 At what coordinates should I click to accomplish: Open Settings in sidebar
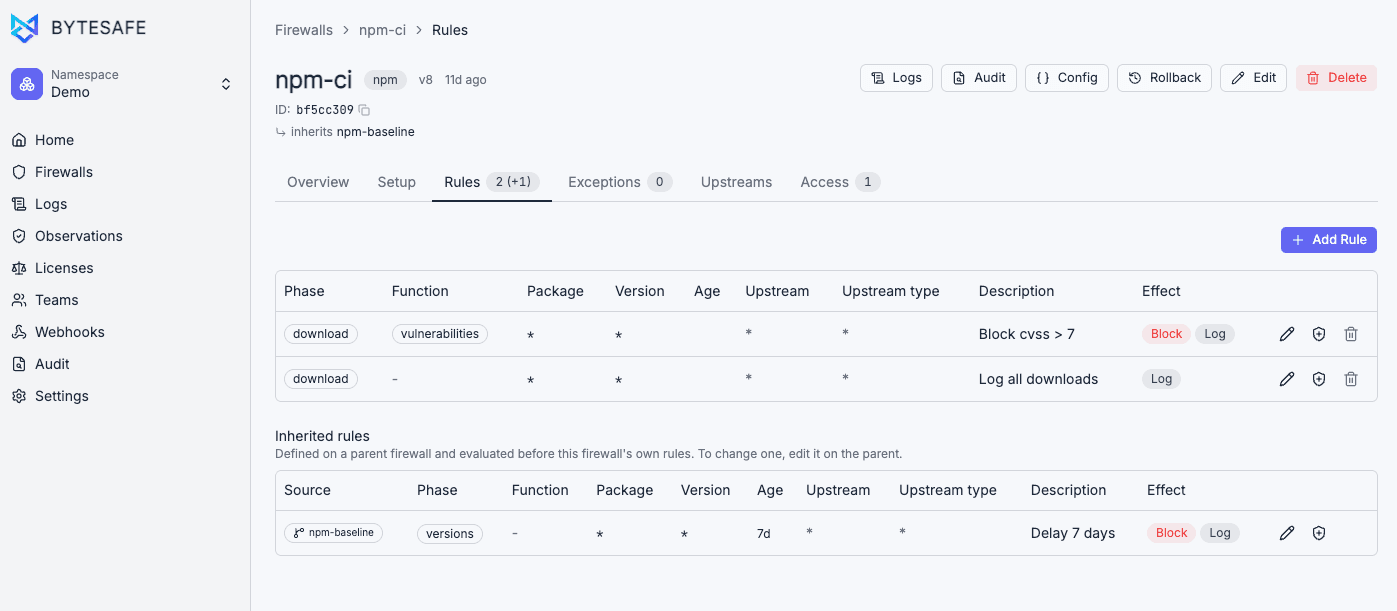click(61, 396)
